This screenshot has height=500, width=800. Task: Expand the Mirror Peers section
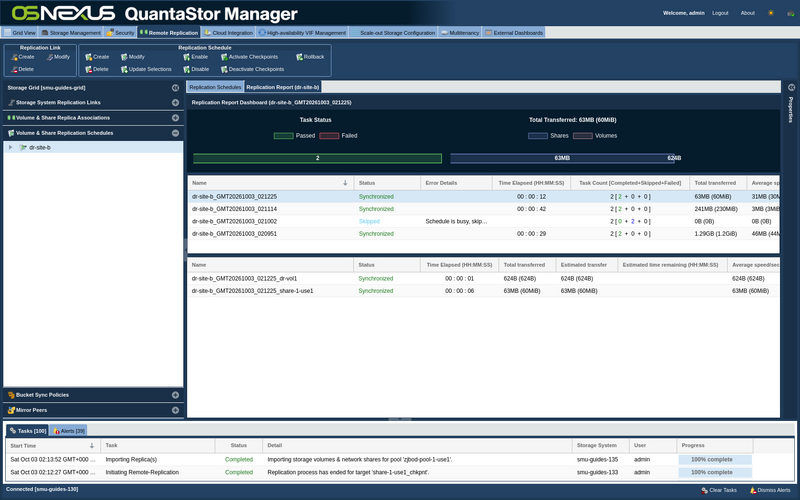(x=176, y=410)
